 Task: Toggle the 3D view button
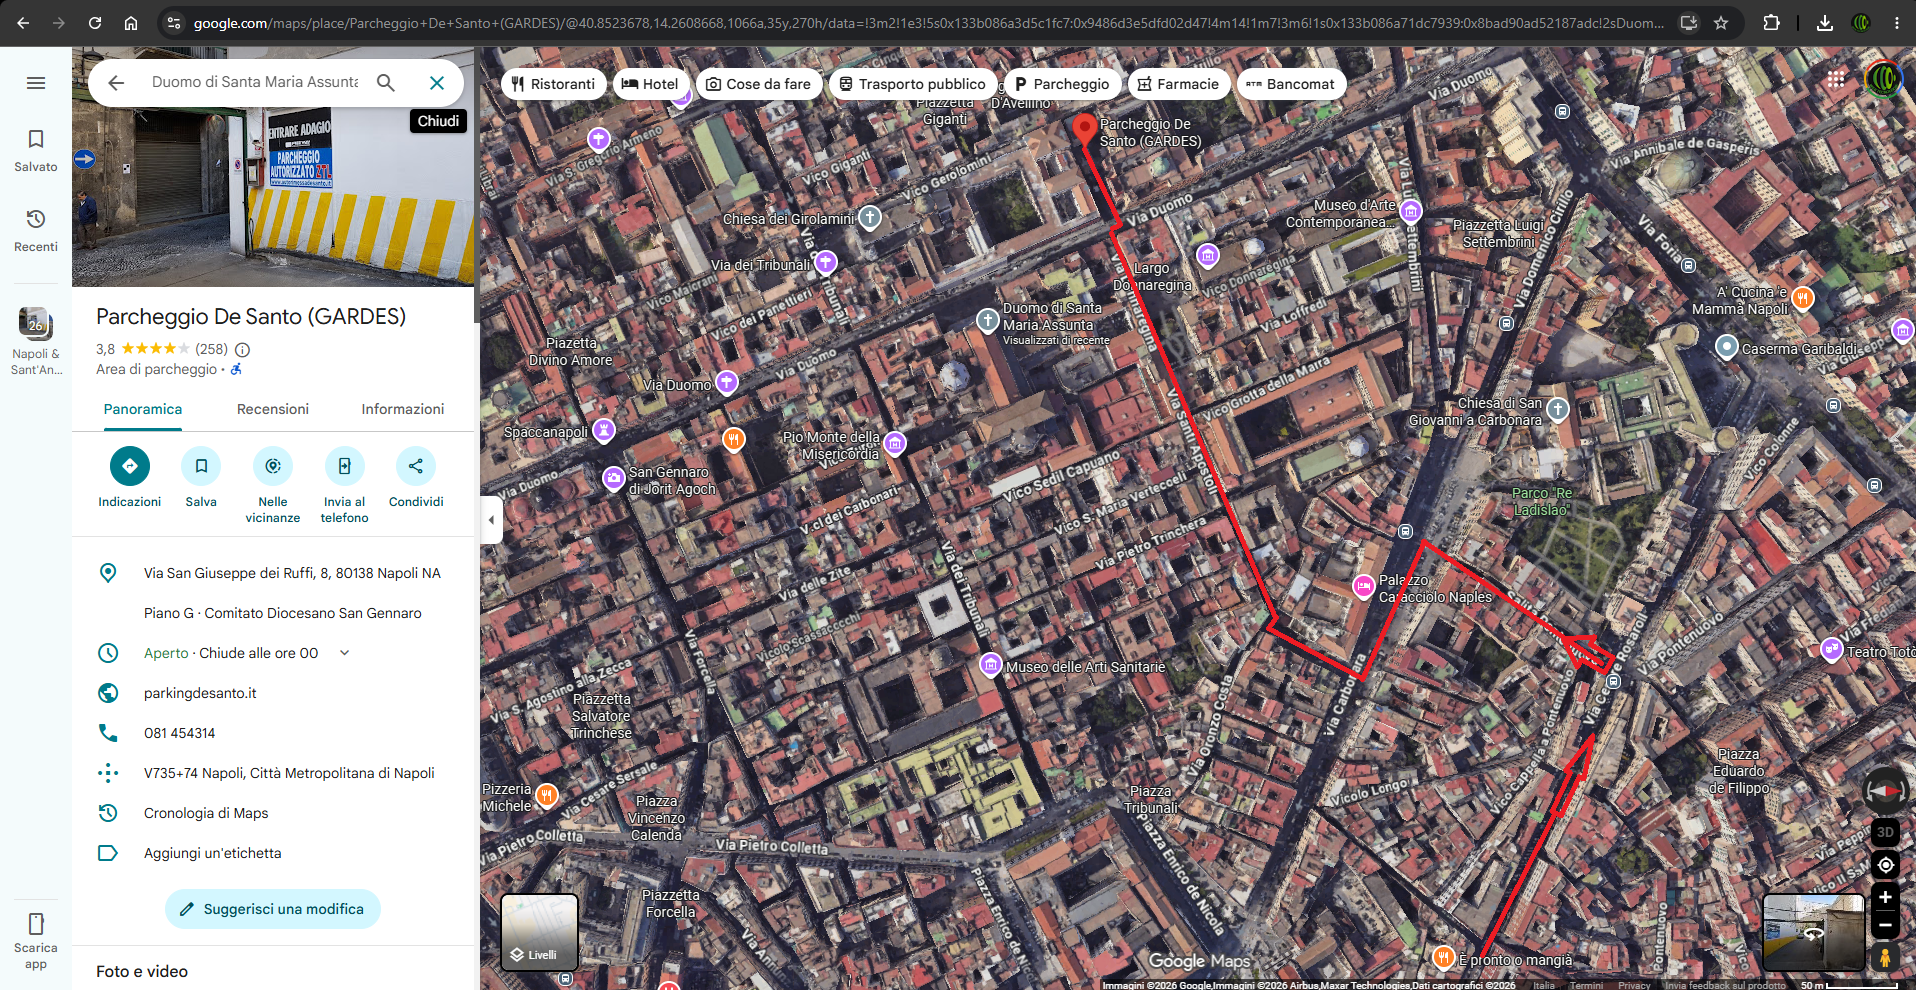[x=1885, y=832]
